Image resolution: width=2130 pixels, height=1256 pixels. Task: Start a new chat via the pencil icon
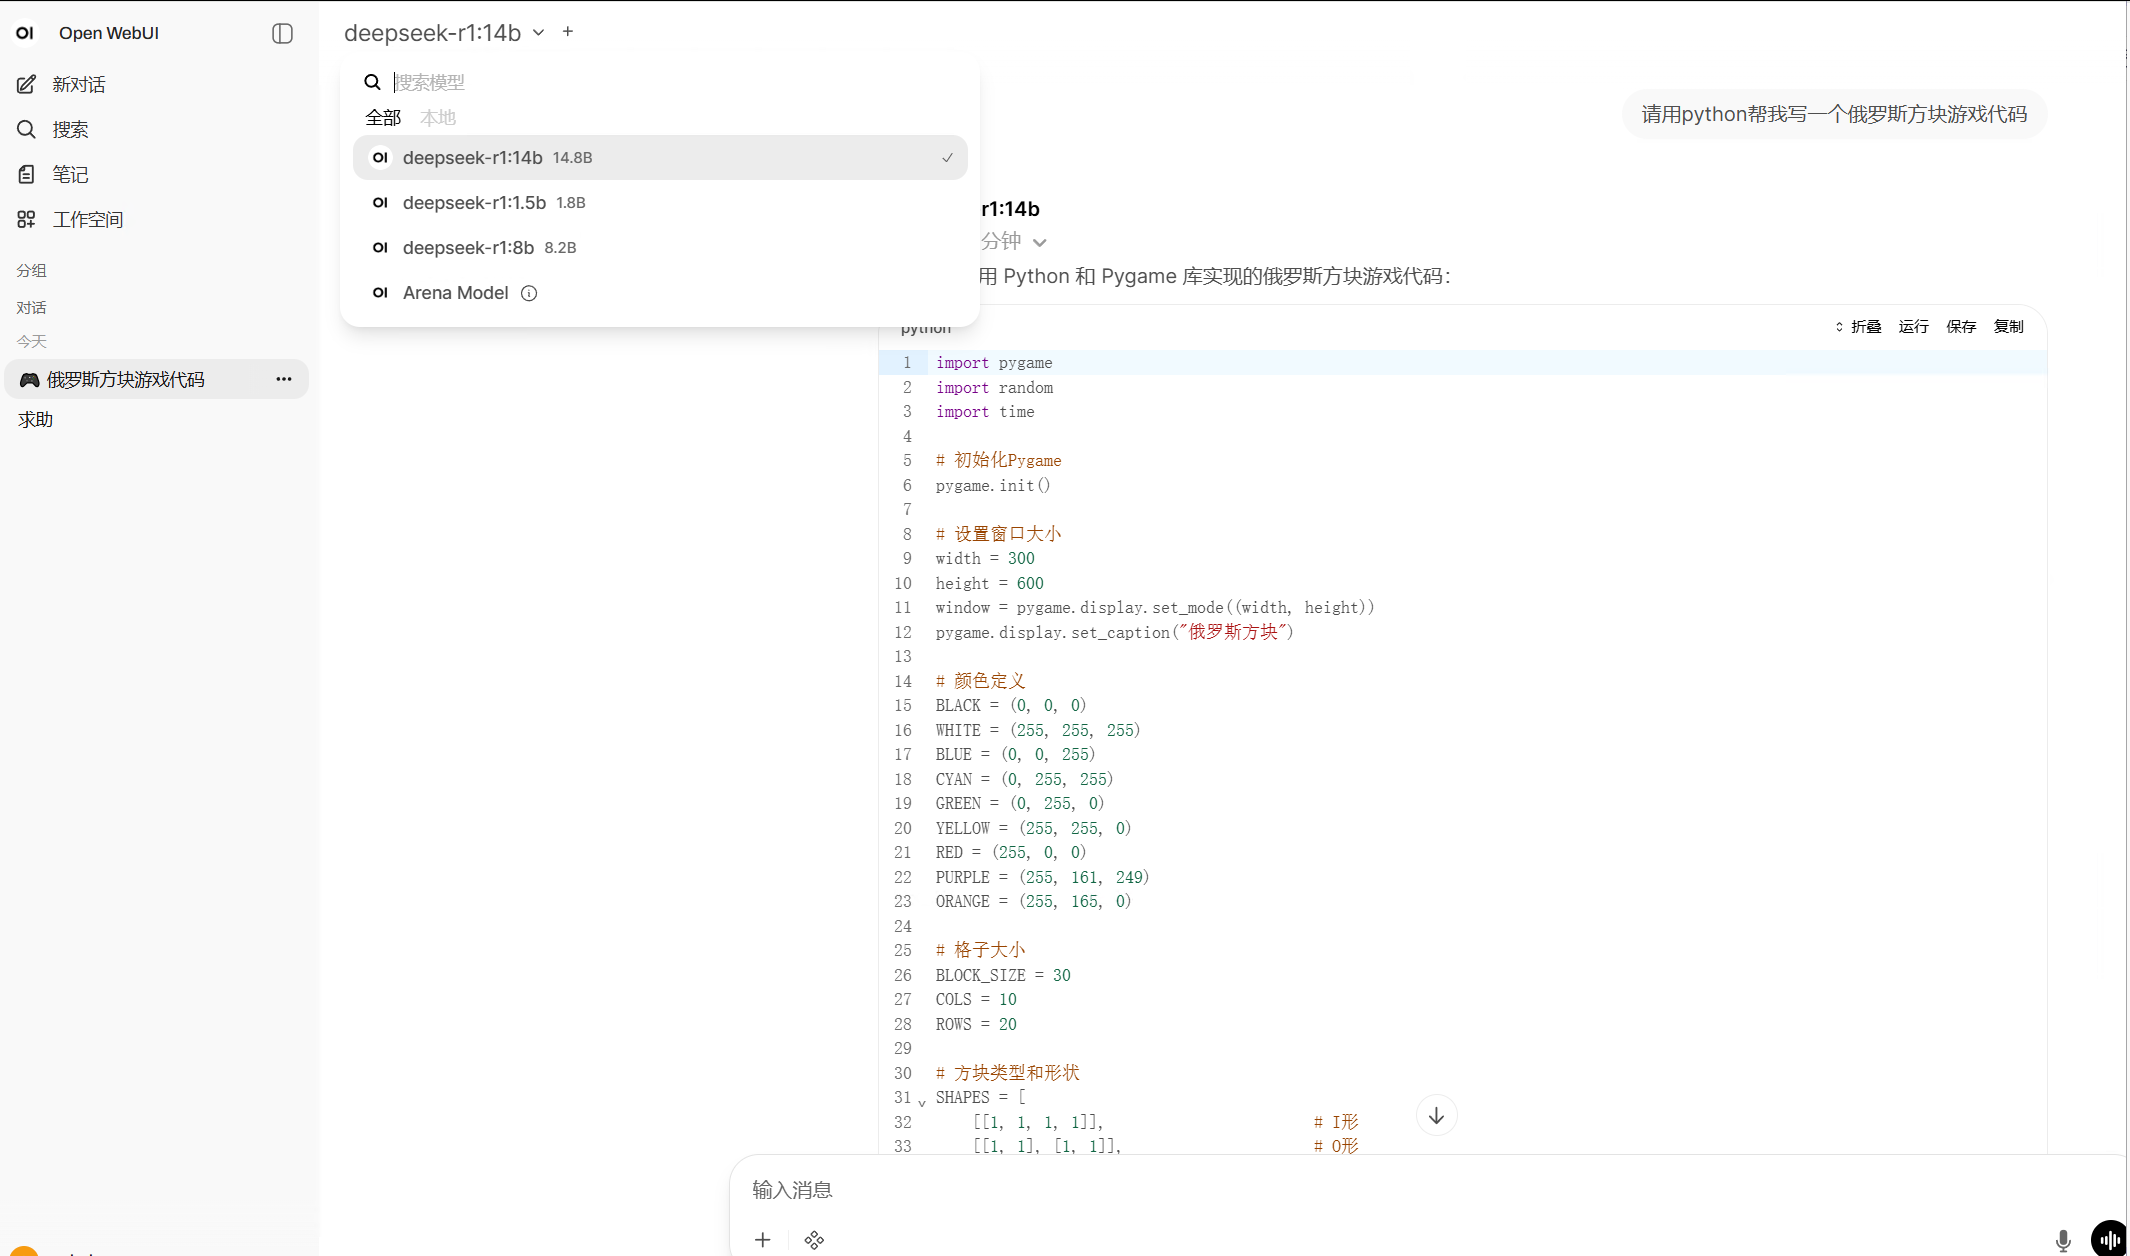26,84
